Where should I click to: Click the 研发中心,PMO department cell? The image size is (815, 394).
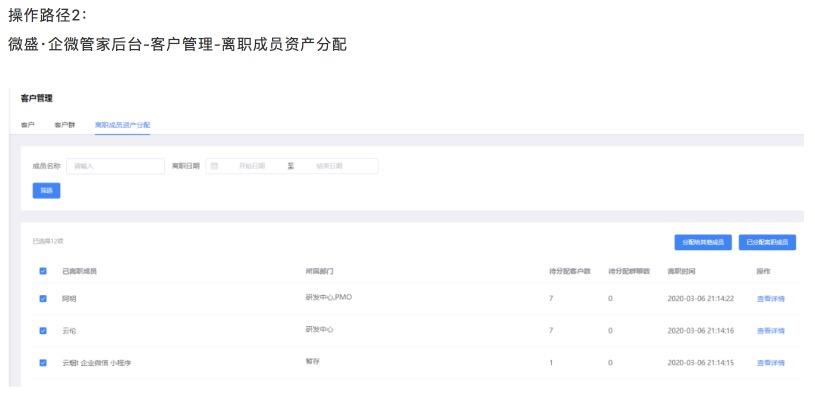[328, 297]
